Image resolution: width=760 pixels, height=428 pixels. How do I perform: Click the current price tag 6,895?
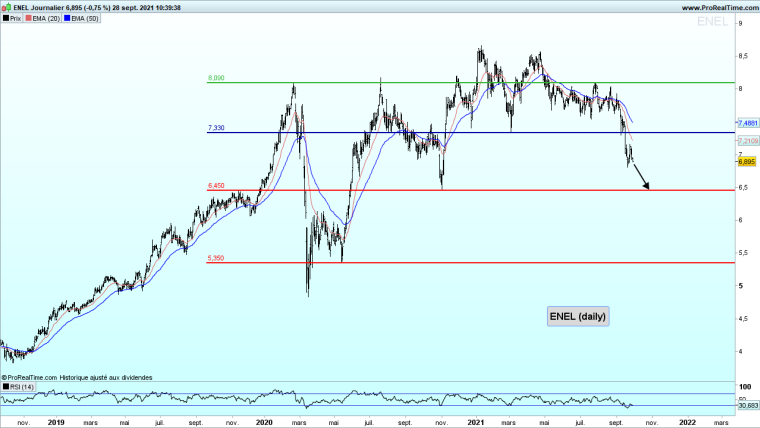coord(747,161)
